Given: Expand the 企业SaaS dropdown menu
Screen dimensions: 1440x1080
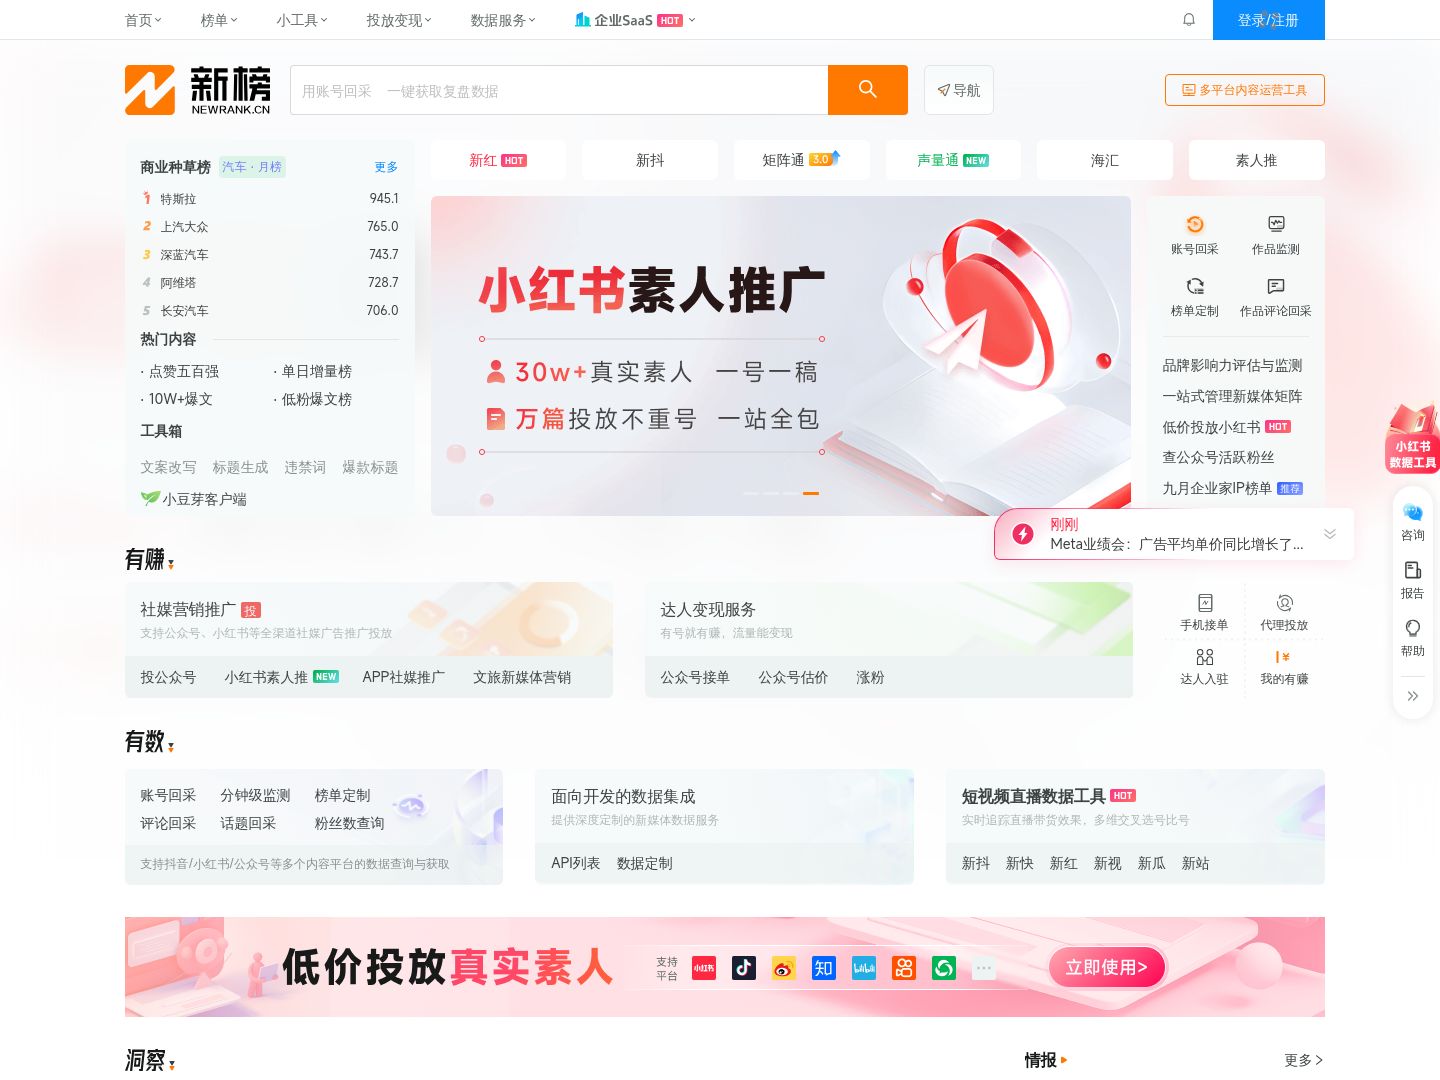Looking at the screenshot, I should pyautogui.click(x=635, y=20).
